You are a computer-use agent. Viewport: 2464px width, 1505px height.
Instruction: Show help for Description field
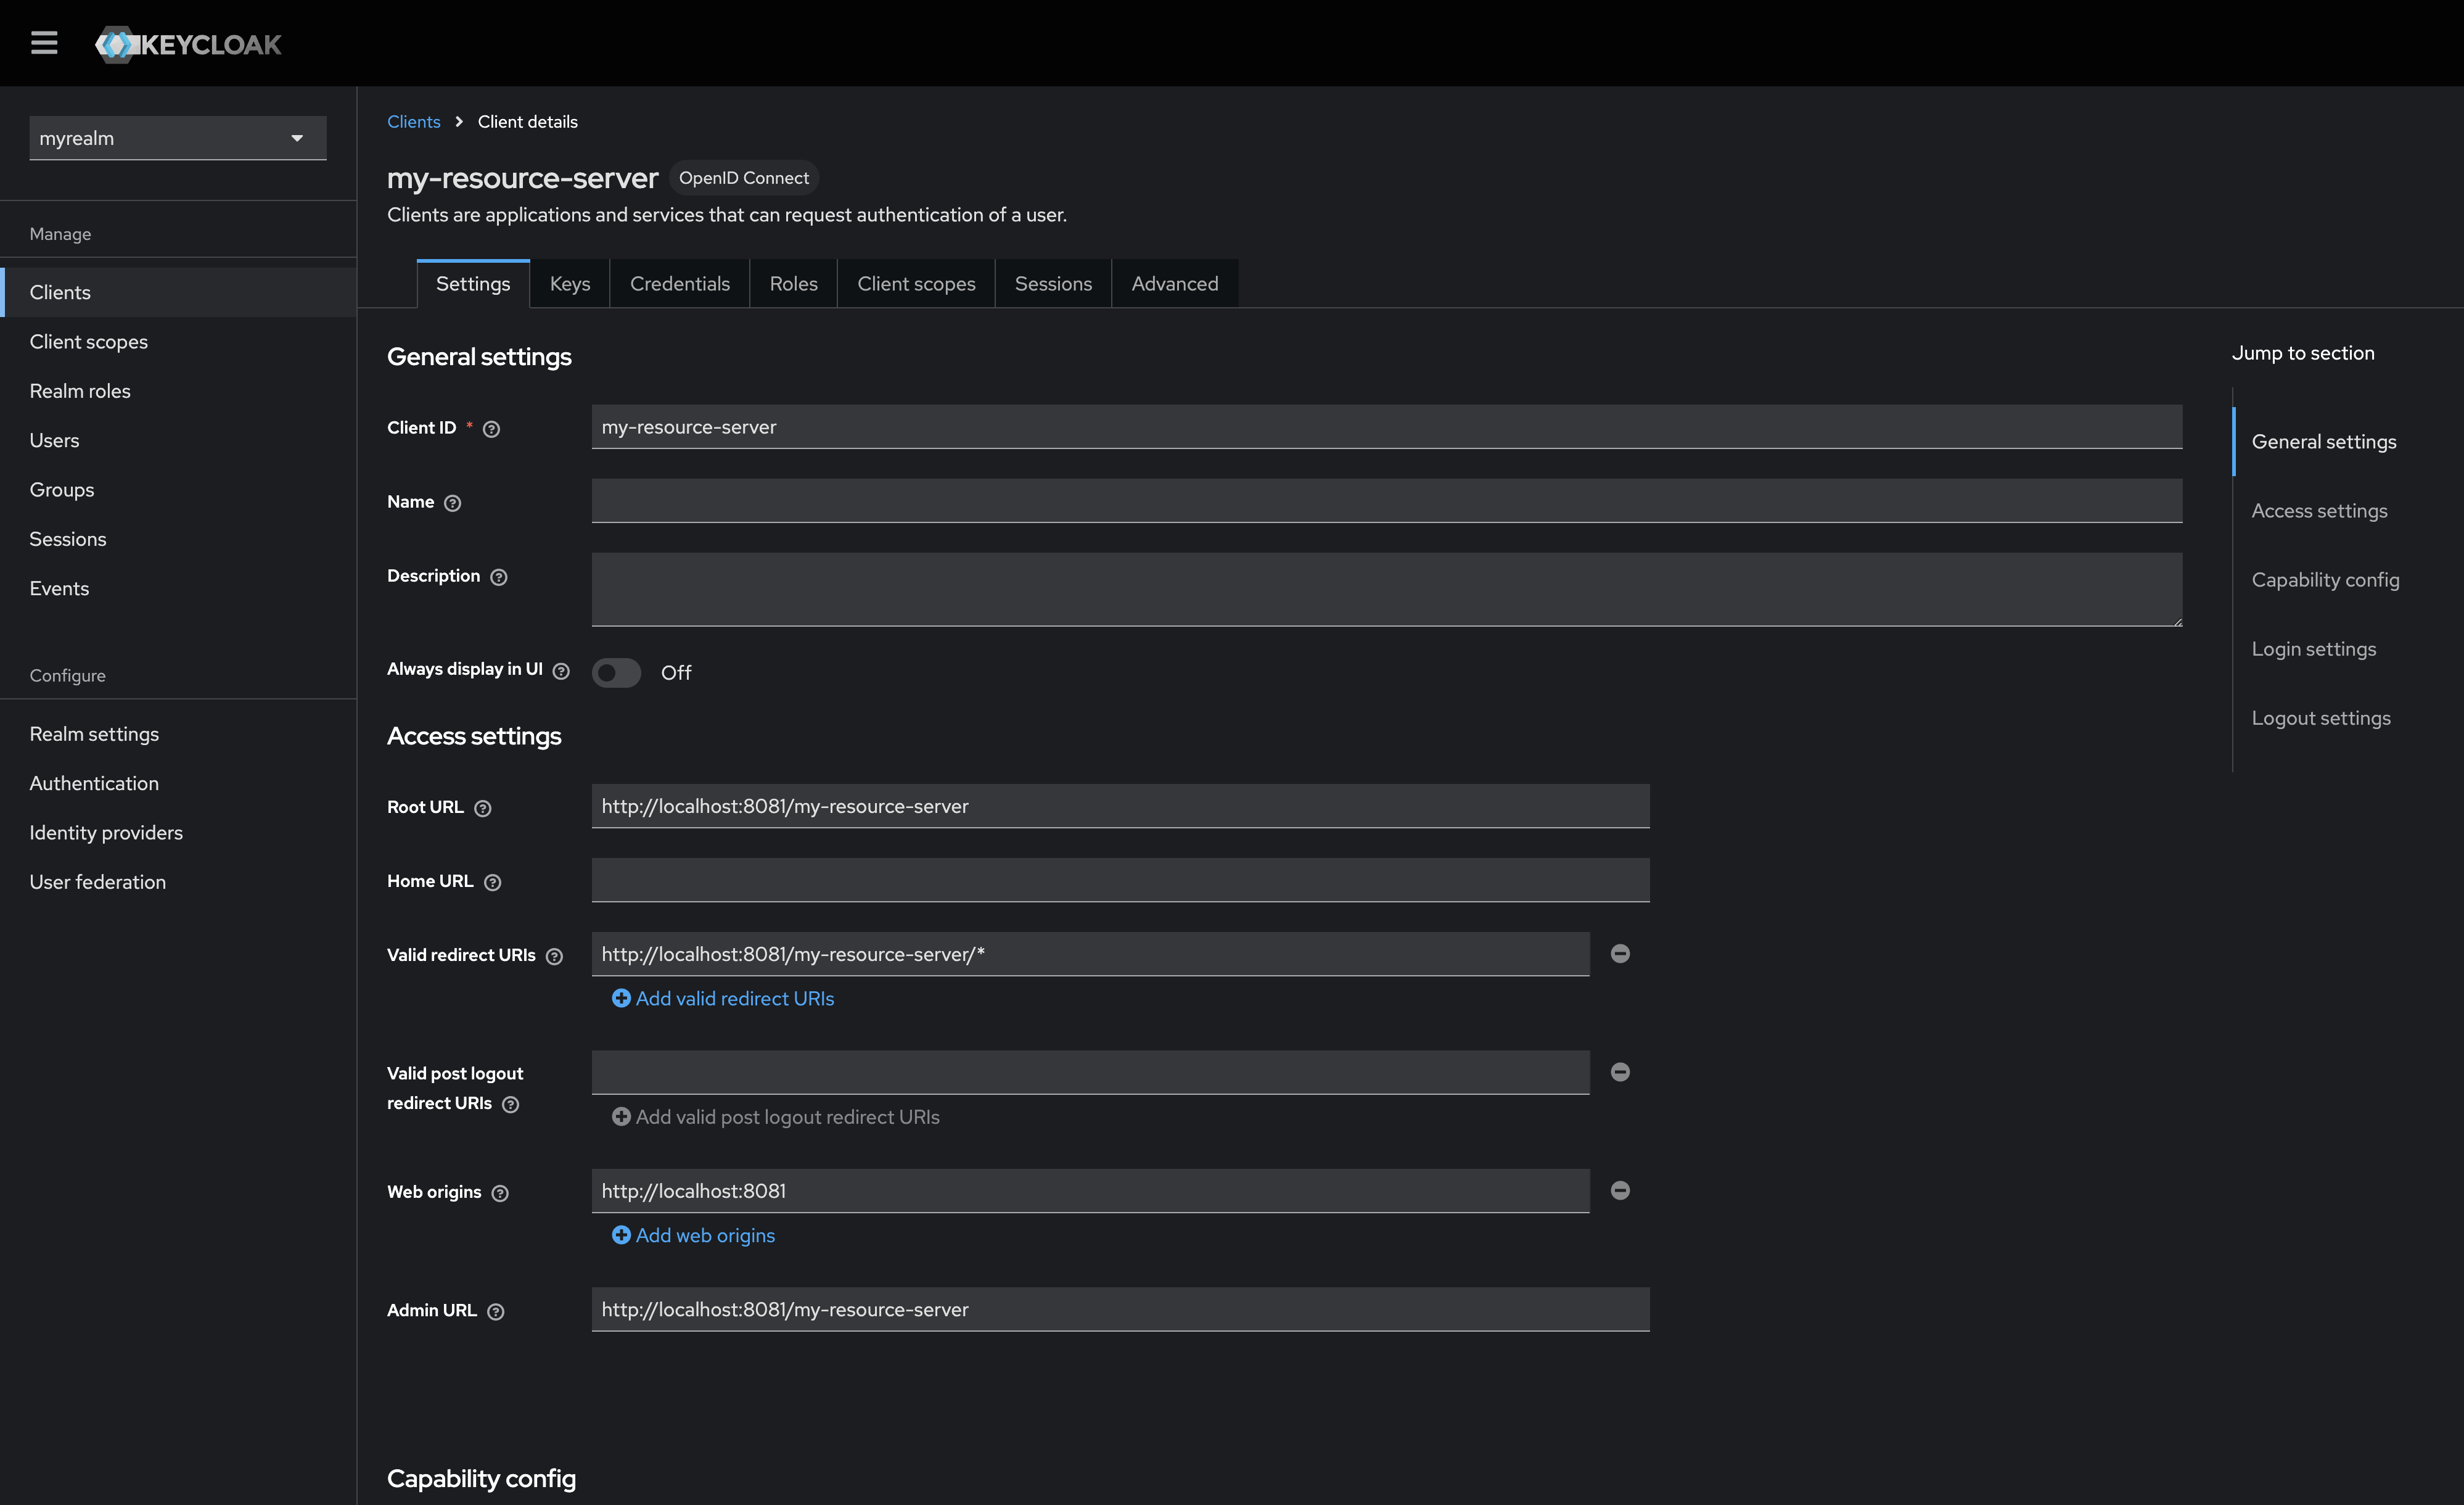click(499, 577)
